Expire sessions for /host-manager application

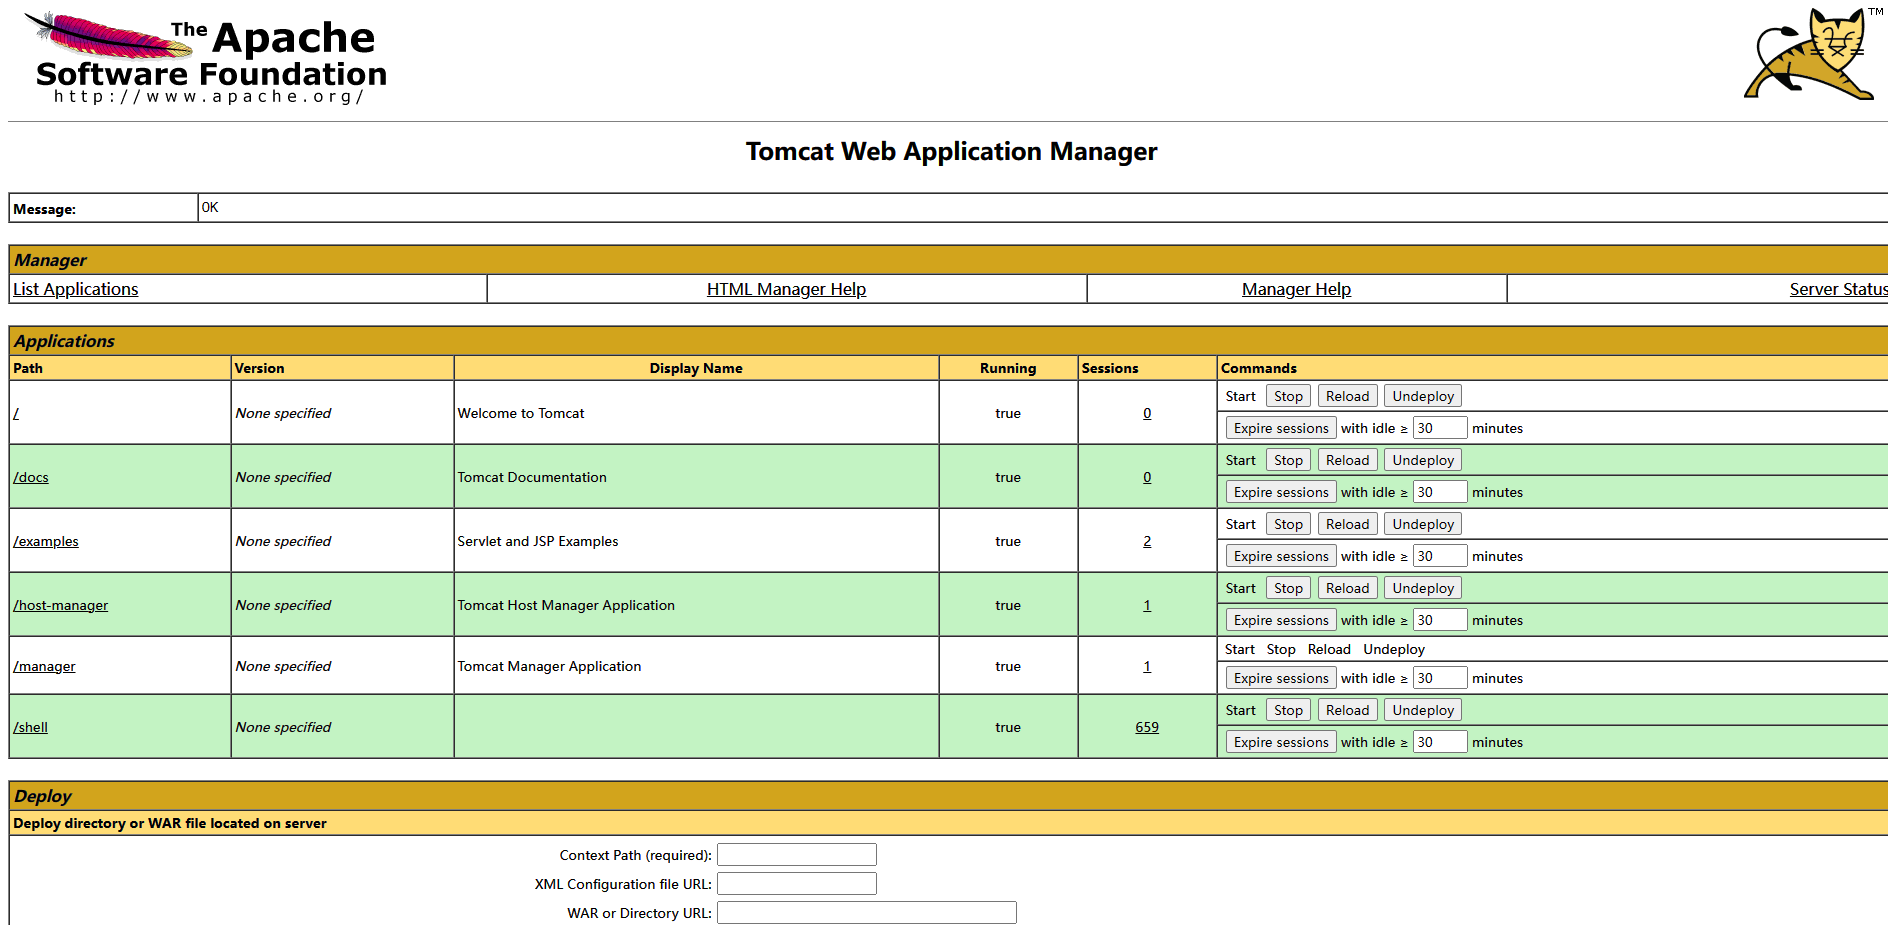(1281, 620)
